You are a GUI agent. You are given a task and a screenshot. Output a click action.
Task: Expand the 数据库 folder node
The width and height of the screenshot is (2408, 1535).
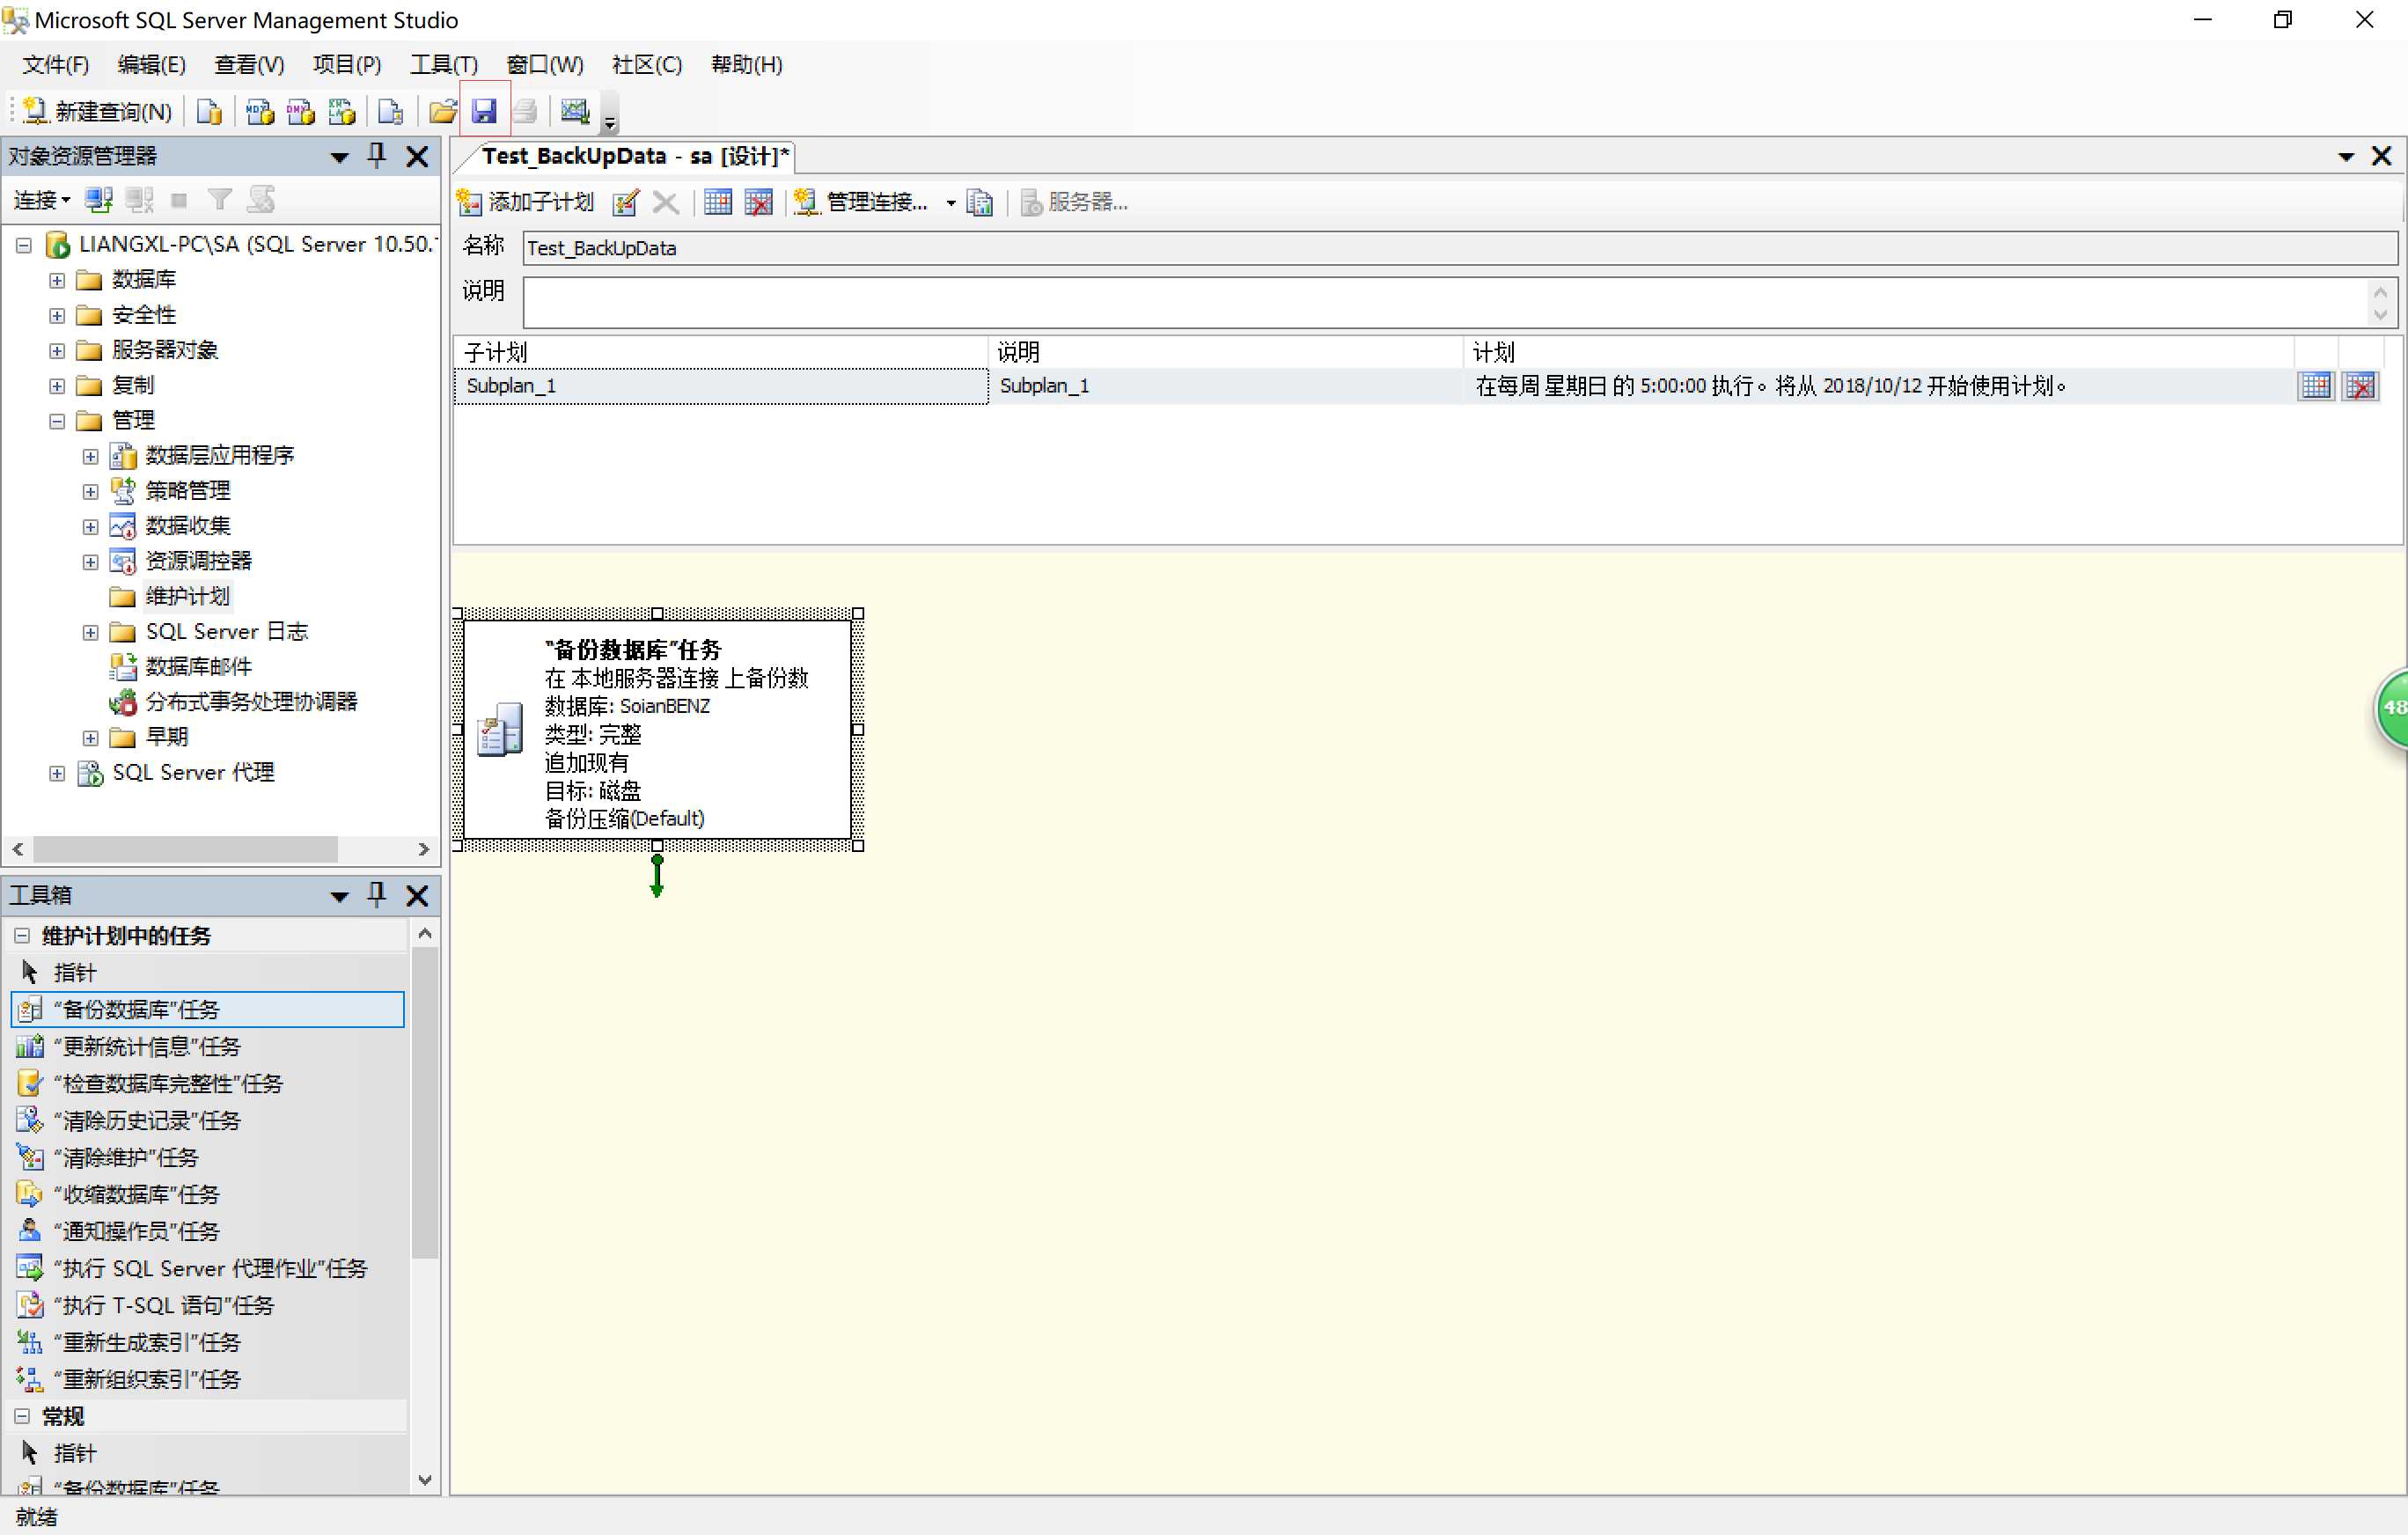57,280
